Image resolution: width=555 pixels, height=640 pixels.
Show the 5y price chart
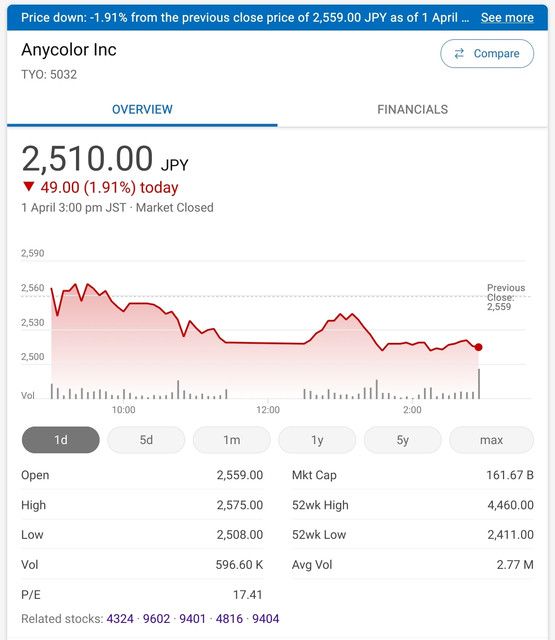click(402, 440)
